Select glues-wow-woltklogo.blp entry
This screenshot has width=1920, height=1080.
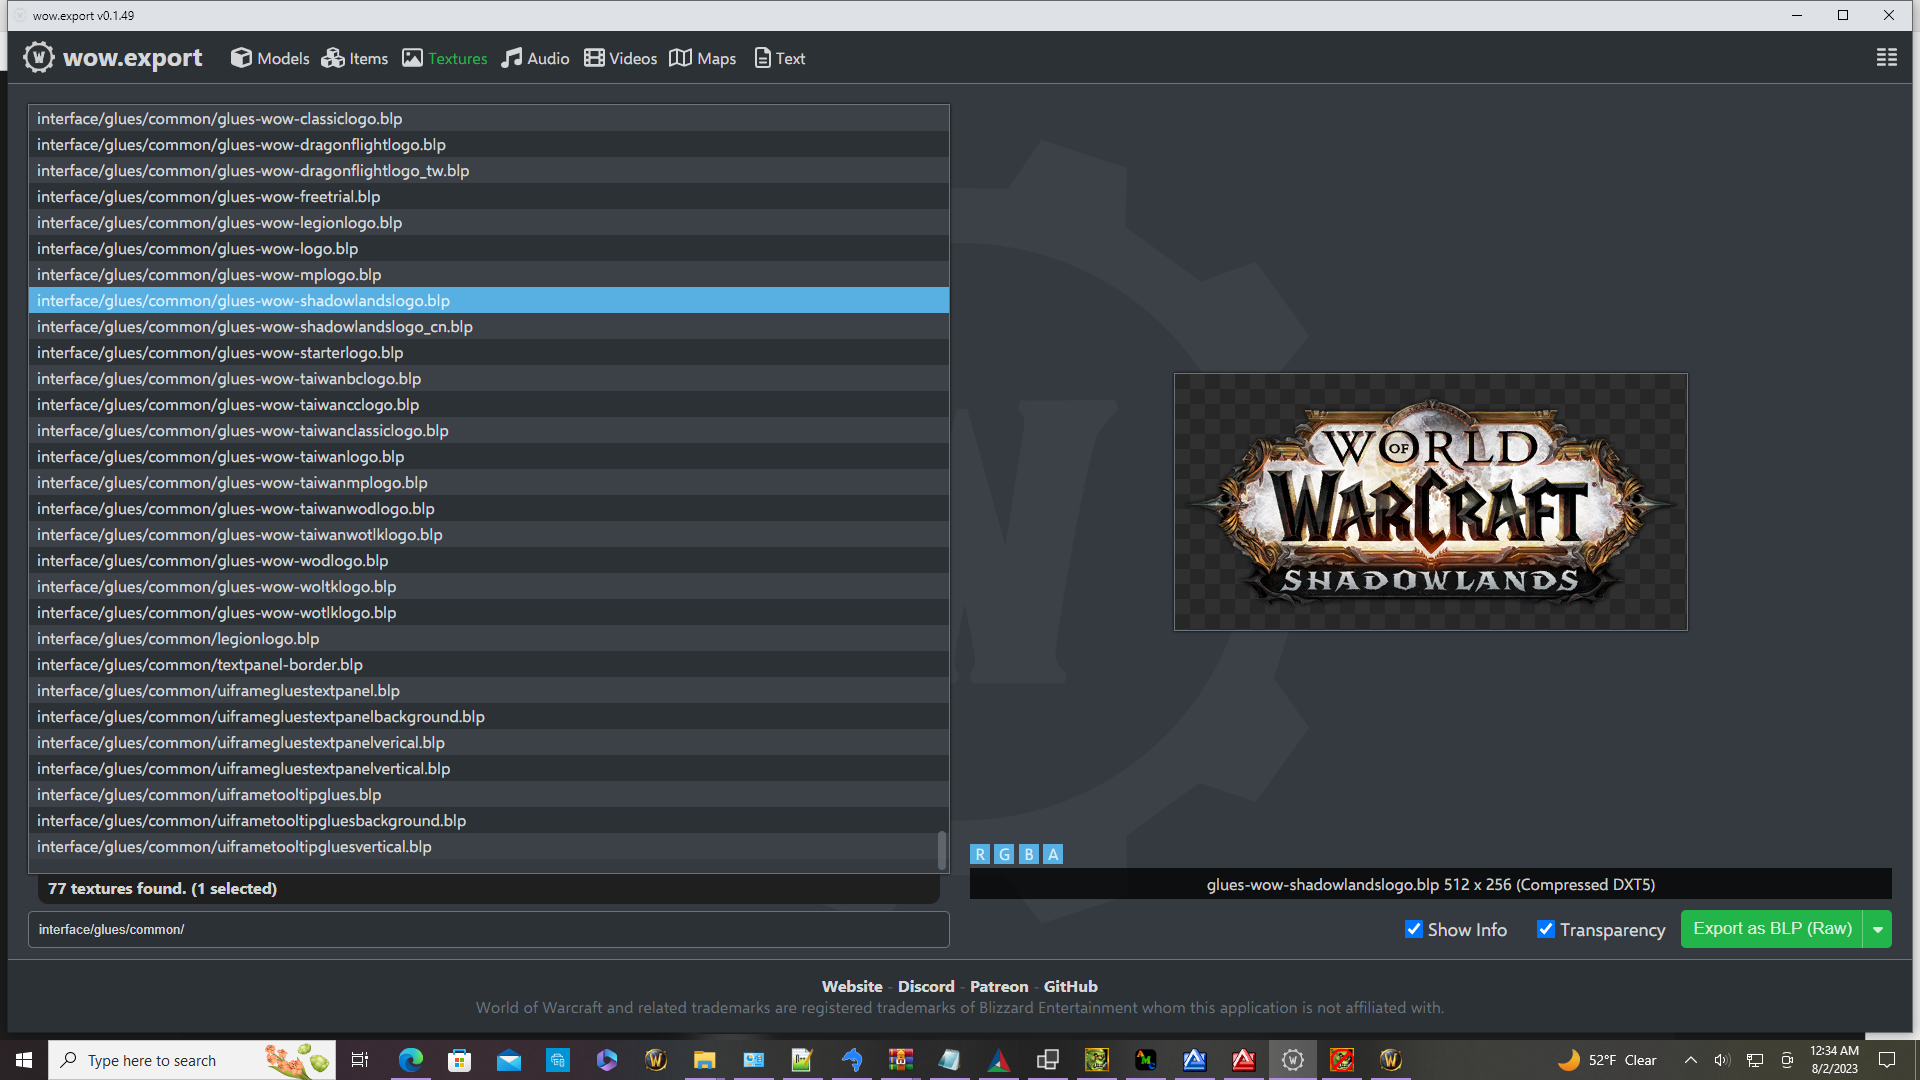pos(489,586)
